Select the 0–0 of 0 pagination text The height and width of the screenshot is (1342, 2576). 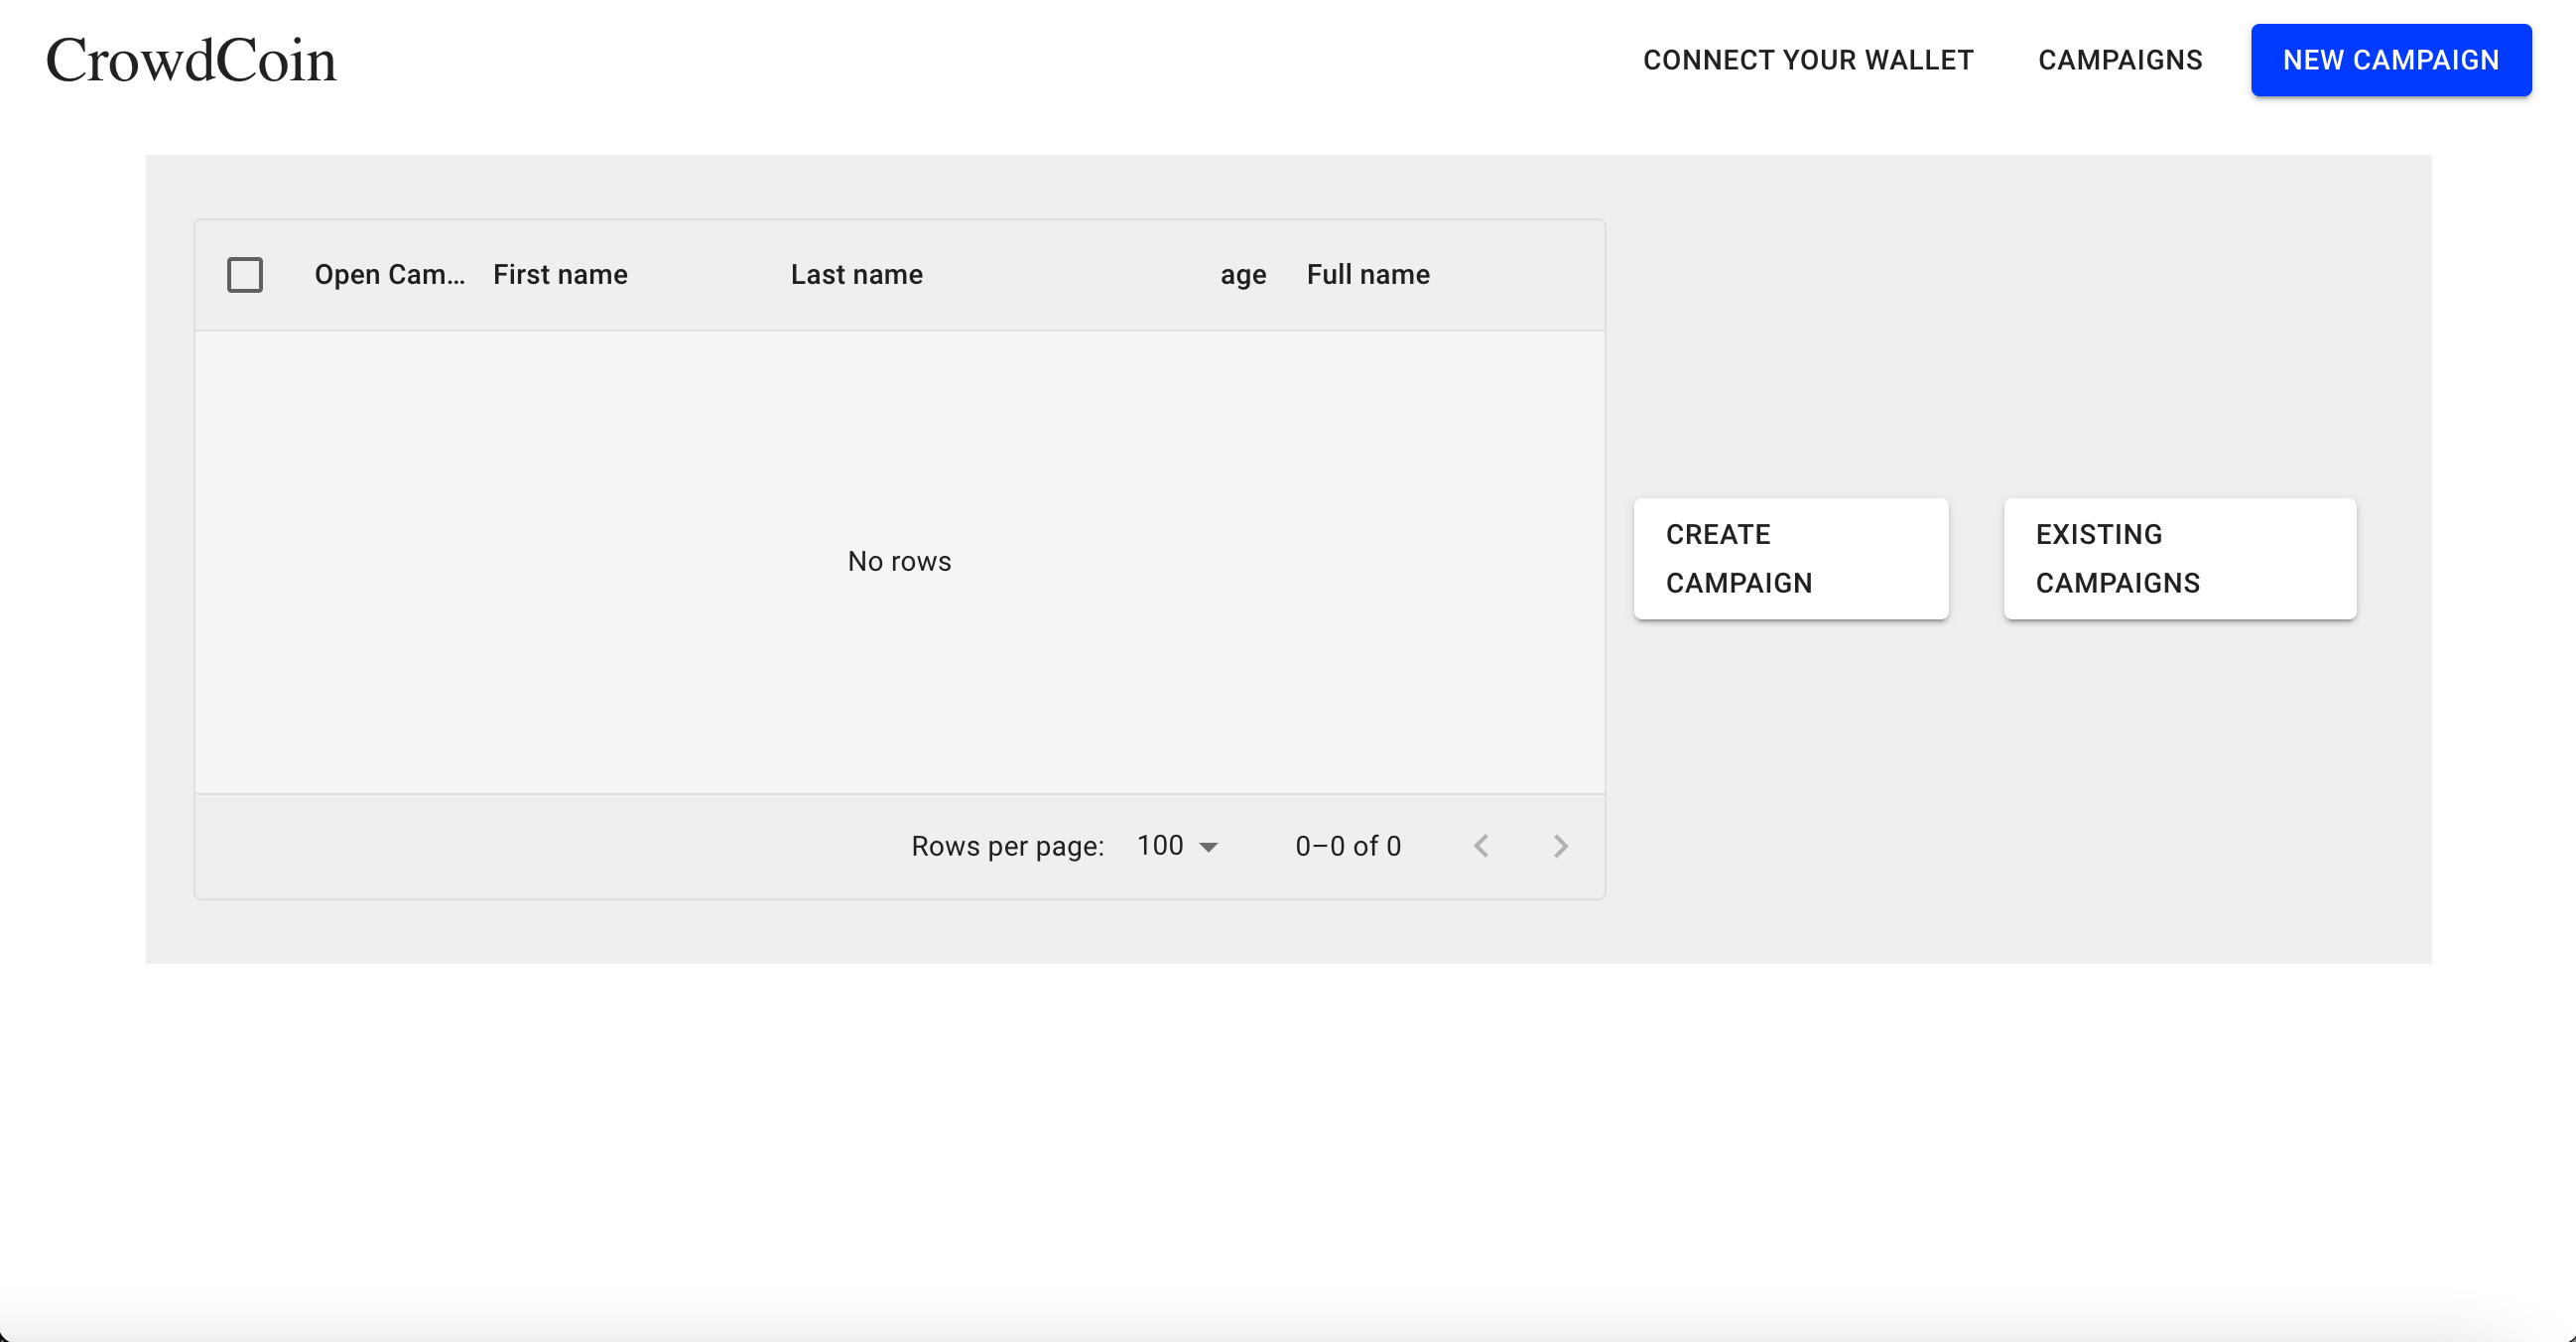tap(1348, 846)
